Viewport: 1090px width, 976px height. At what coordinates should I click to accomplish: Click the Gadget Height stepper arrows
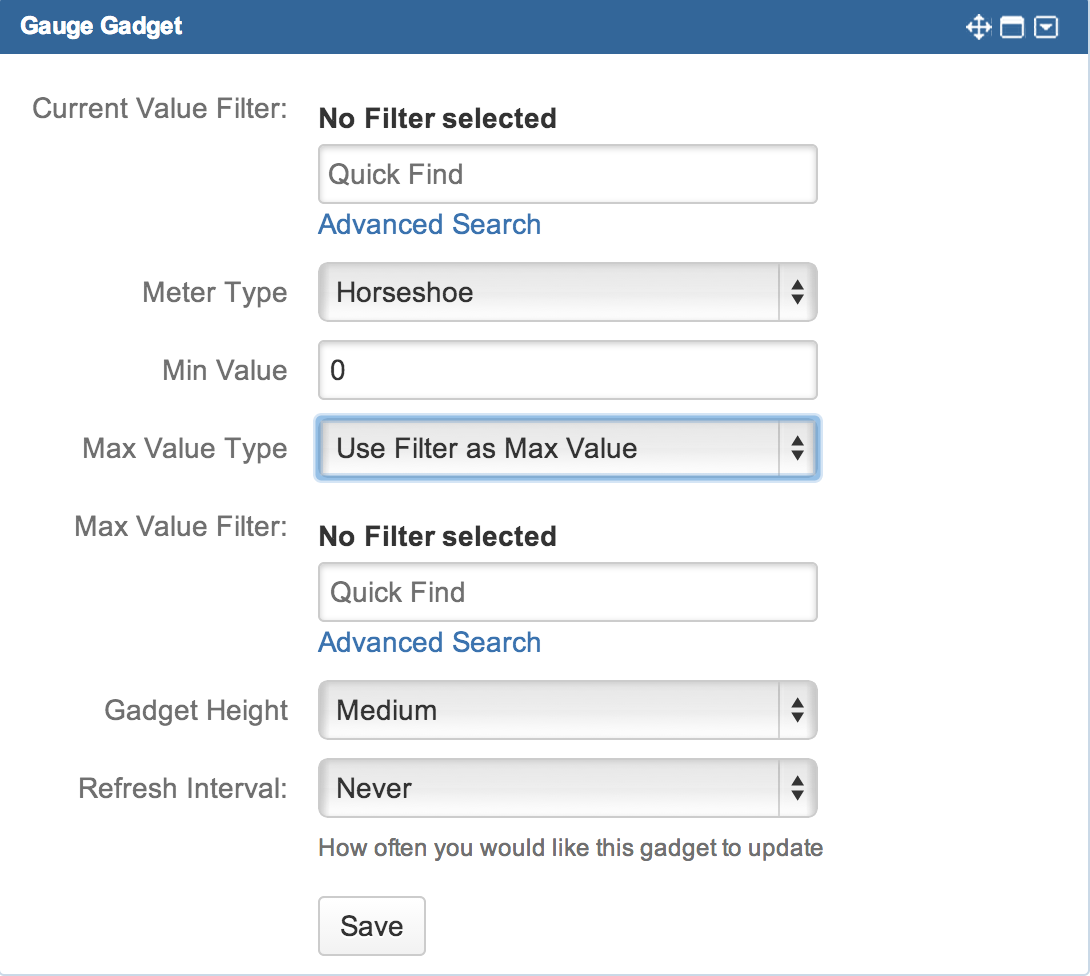(797, 710)
